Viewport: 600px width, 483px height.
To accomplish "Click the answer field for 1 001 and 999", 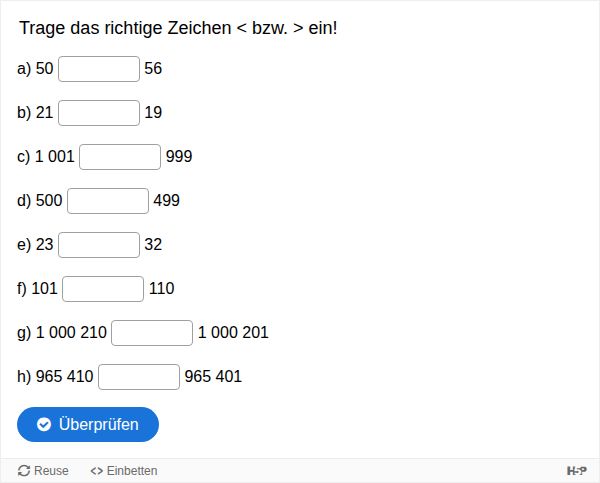I will pyautogui.click(x=120, y=157).
